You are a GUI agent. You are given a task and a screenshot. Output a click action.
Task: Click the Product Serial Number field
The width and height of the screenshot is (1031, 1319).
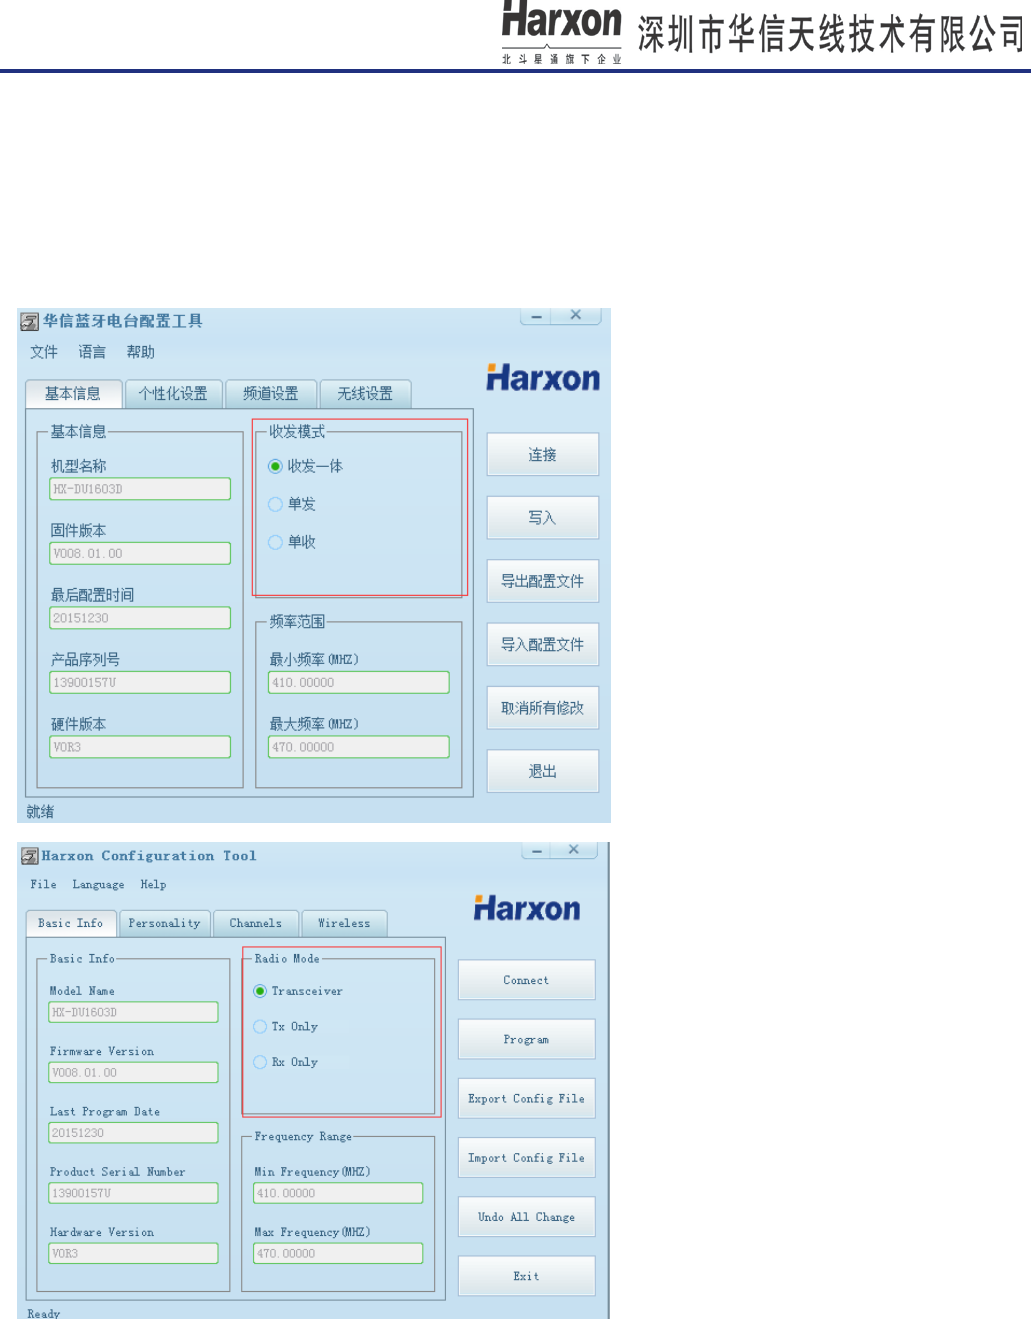pyautogui.click(x=133, y=1193)
